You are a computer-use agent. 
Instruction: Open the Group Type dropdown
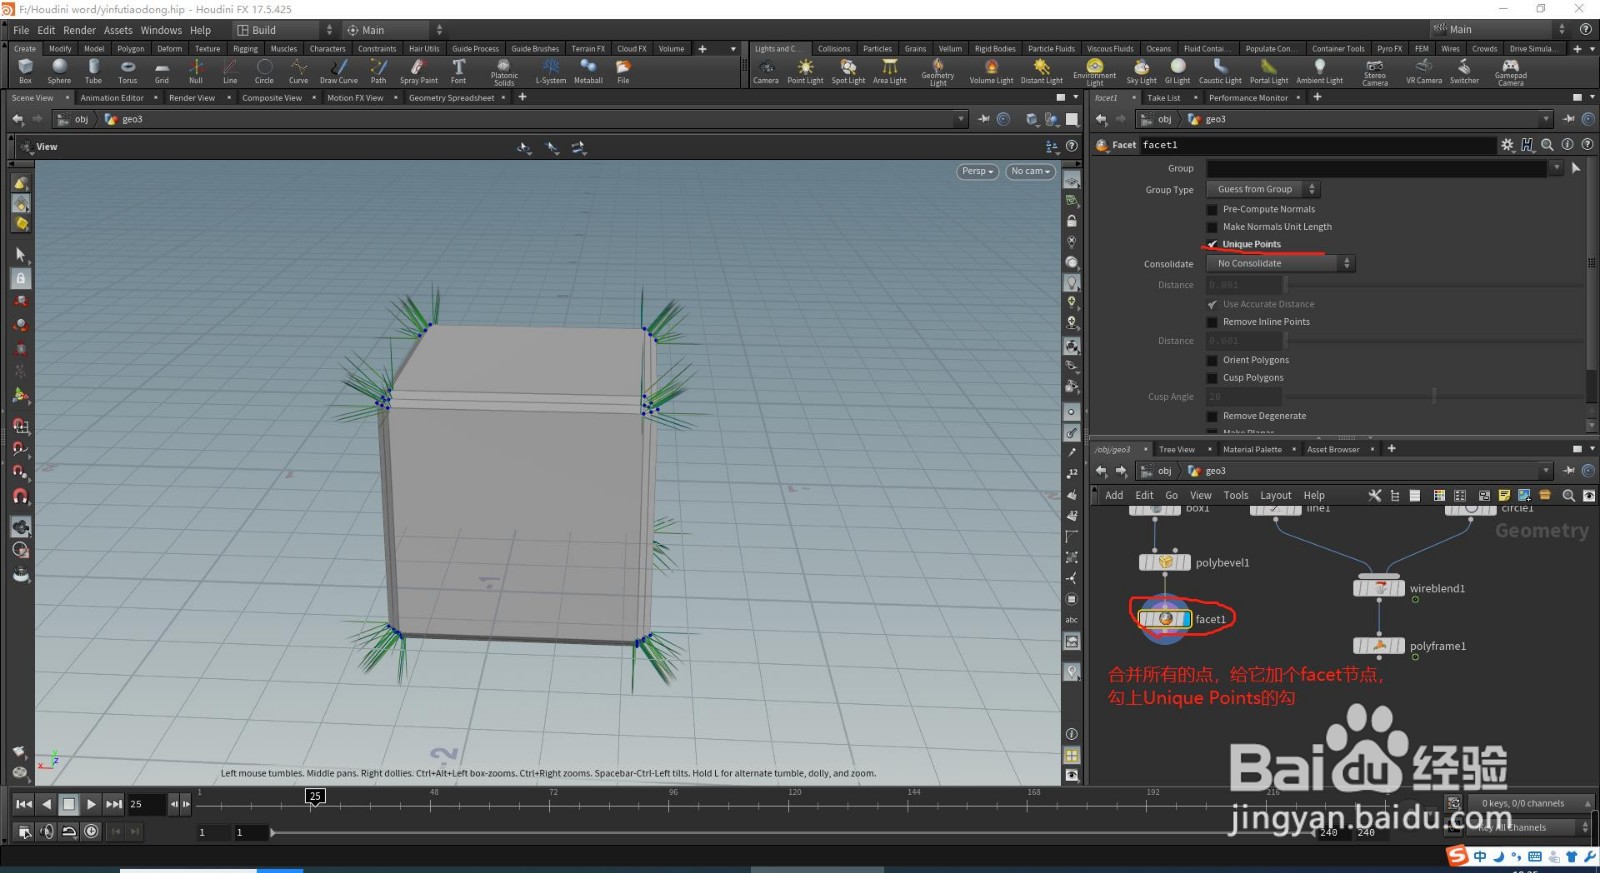(1264, 189)
